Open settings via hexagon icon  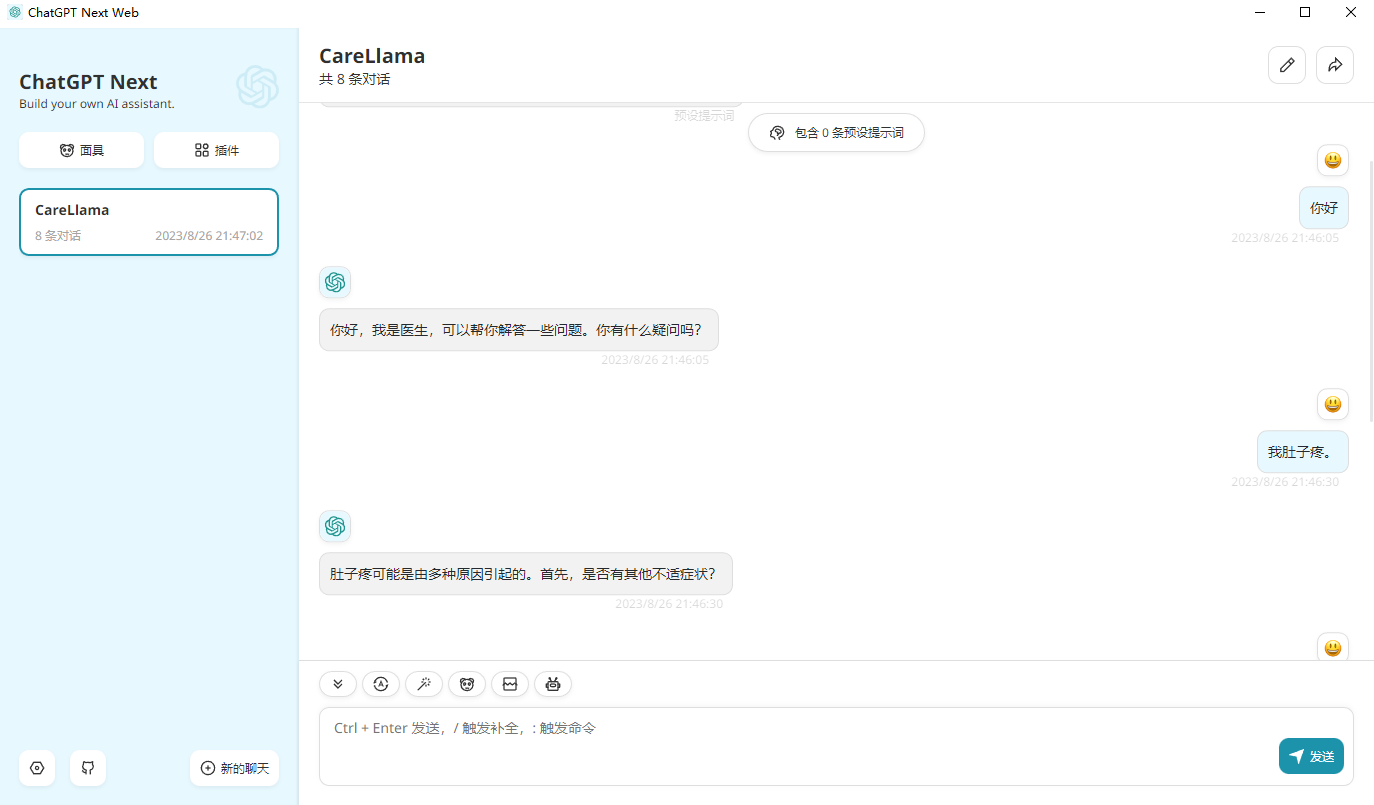pyautogui.click(x=37, y=768)
